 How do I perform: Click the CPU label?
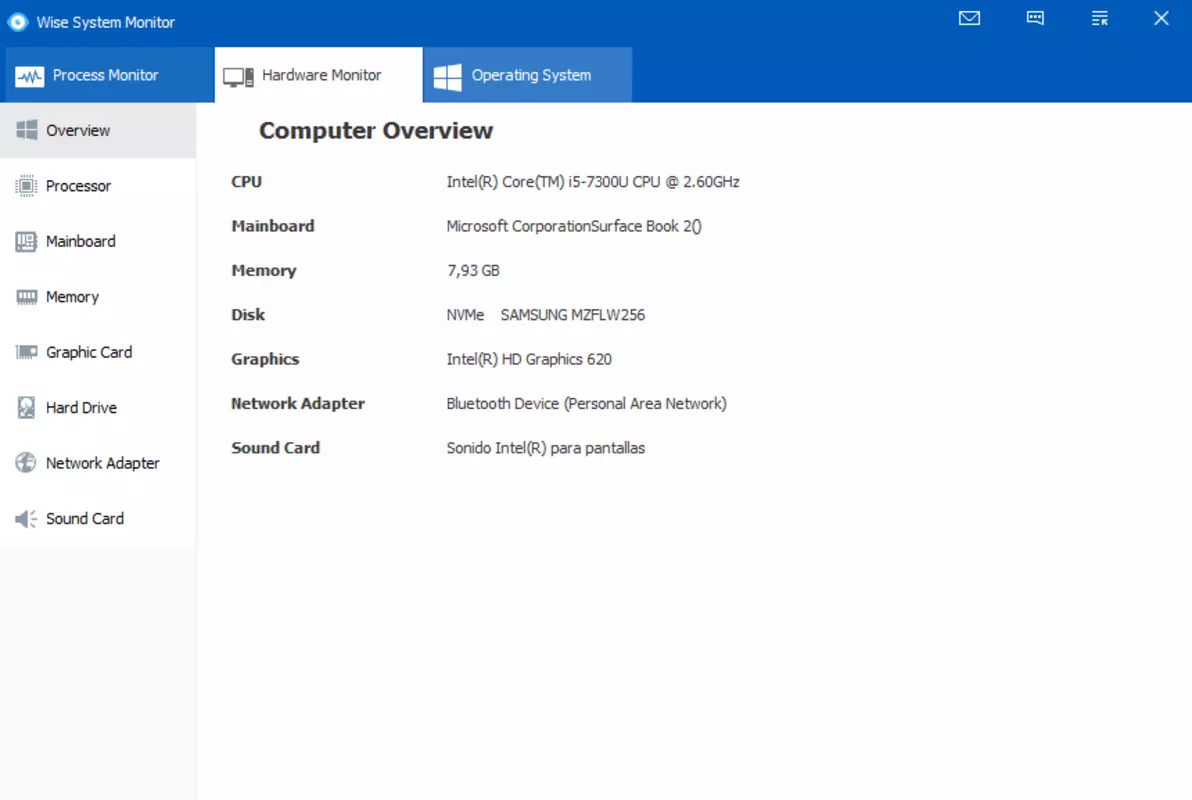tap(246, 182)
